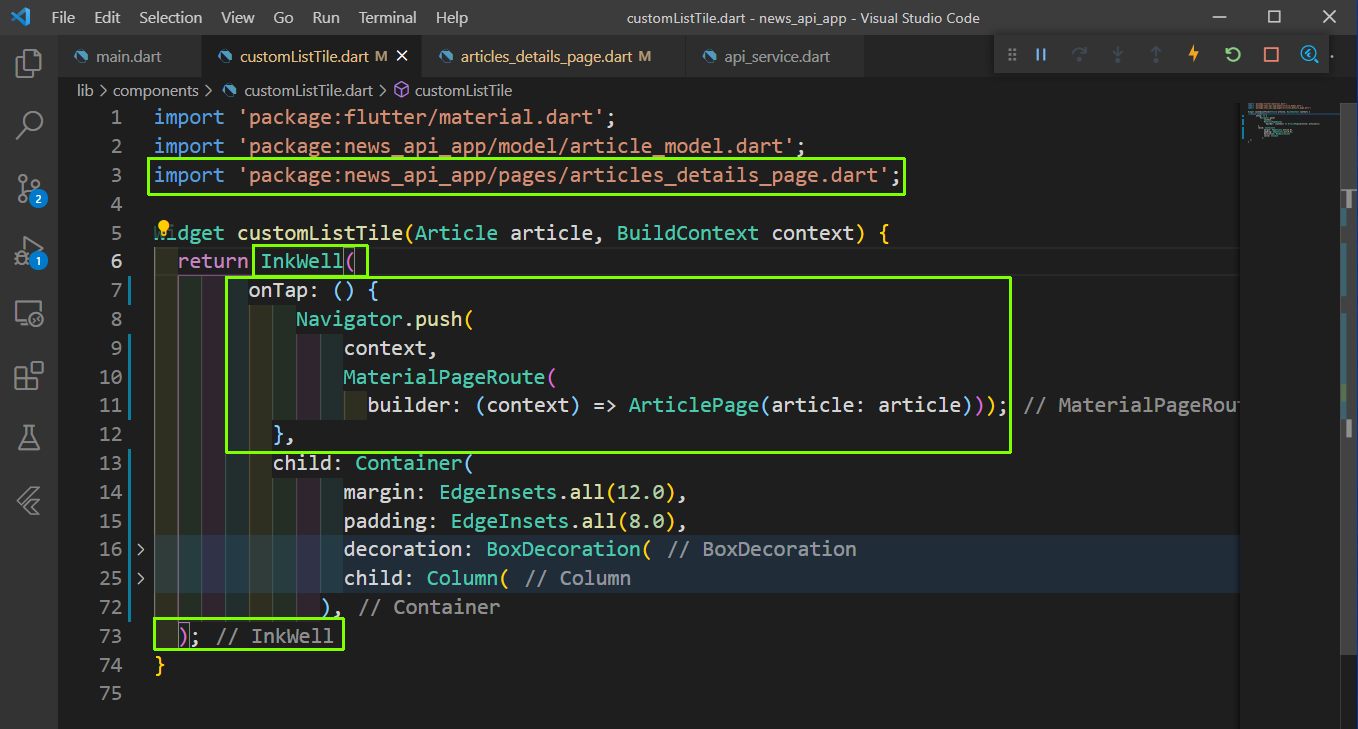
Task: Open the Help menu
Action: tap(452, 18)
